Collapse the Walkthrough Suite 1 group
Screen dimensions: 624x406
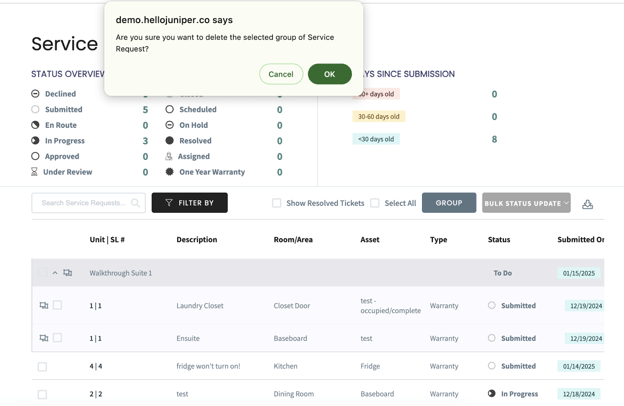(55, 273)
